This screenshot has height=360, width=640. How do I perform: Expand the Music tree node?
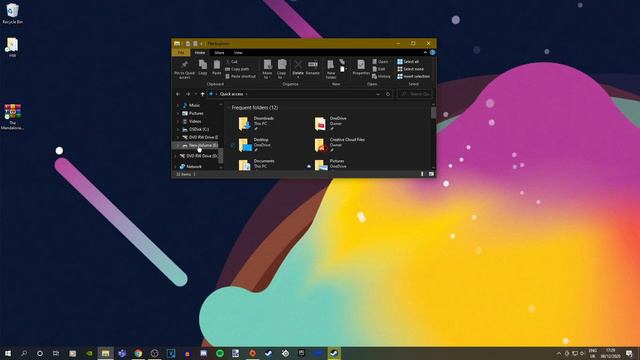click(178, 105)
